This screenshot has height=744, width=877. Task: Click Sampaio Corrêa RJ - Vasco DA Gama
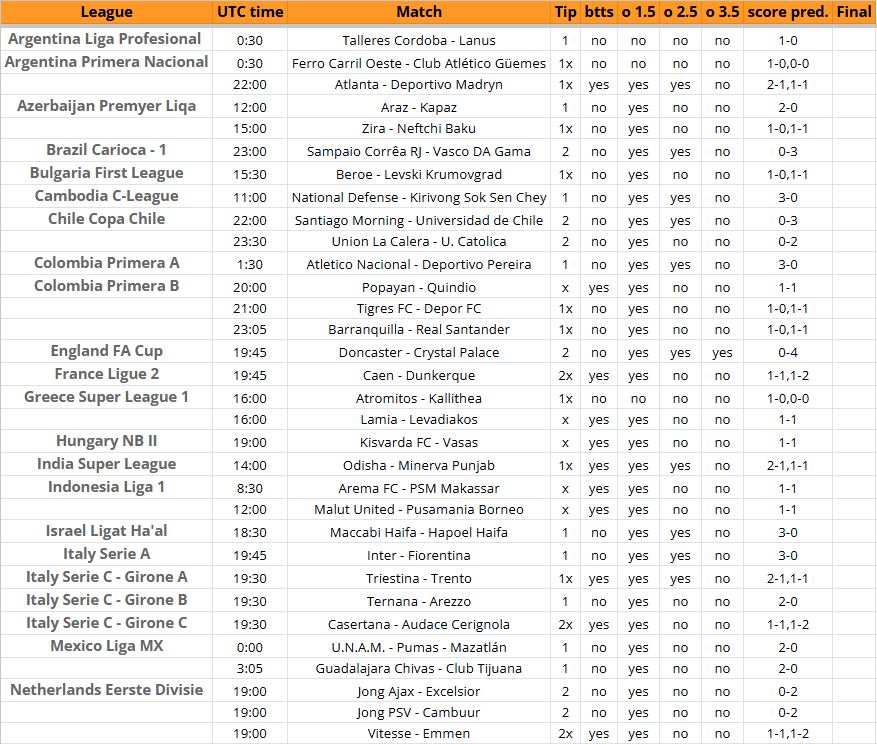click(419, 152)
